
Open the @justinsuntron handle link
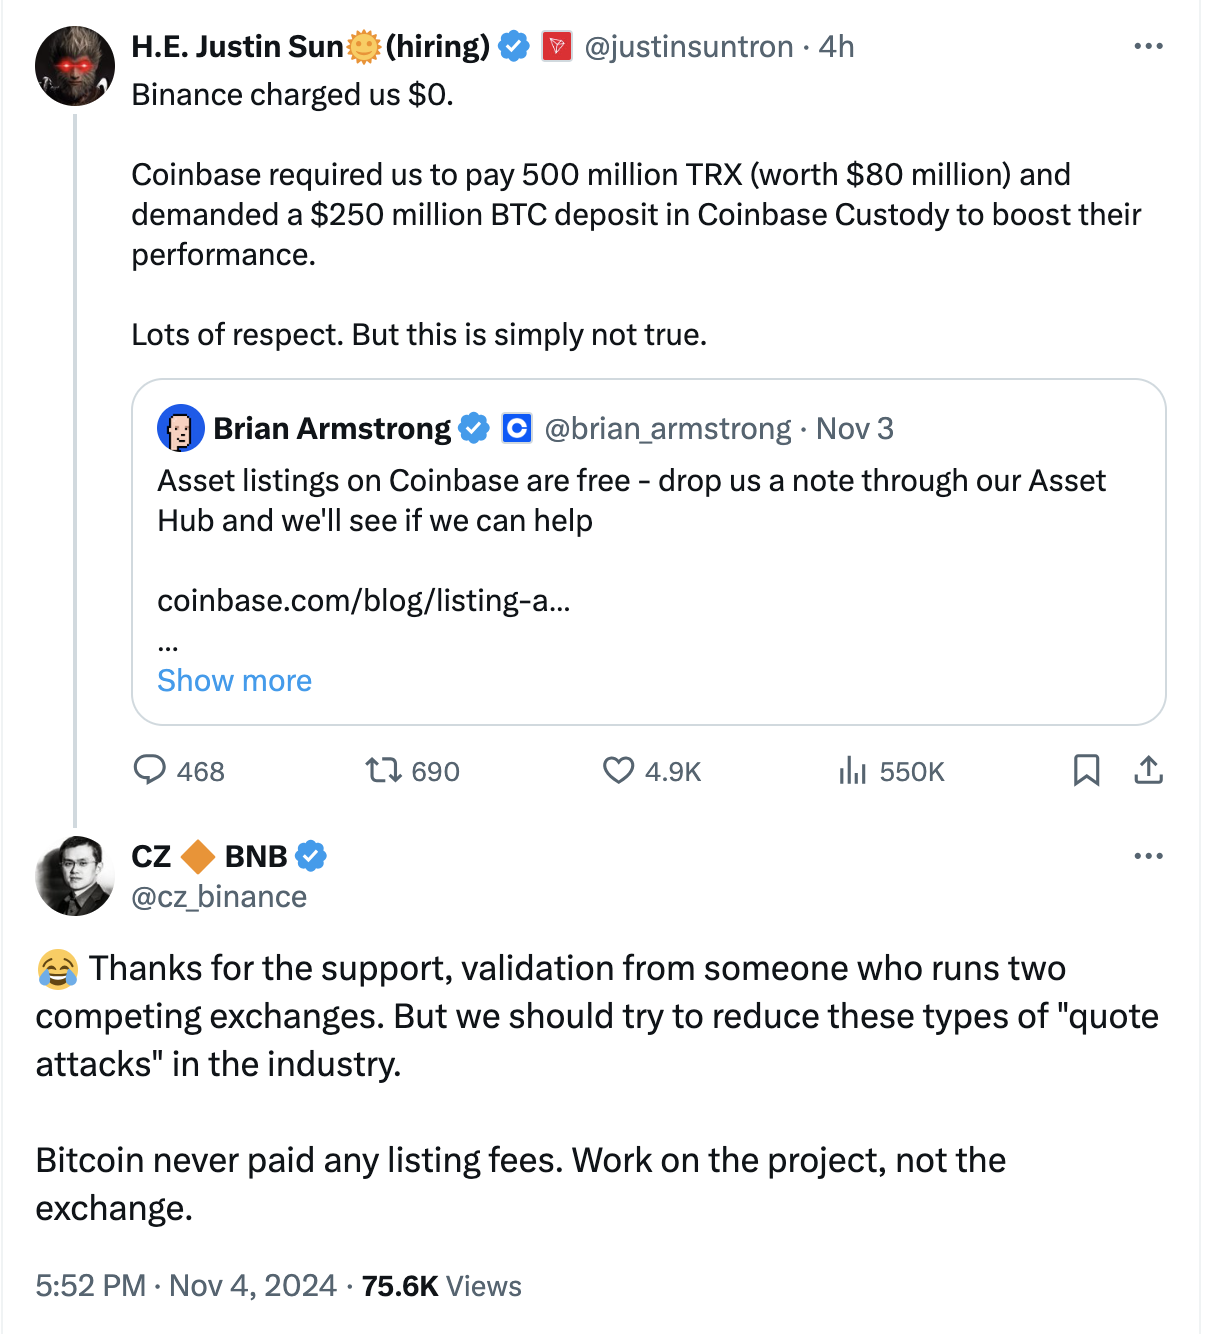point(688,47)
